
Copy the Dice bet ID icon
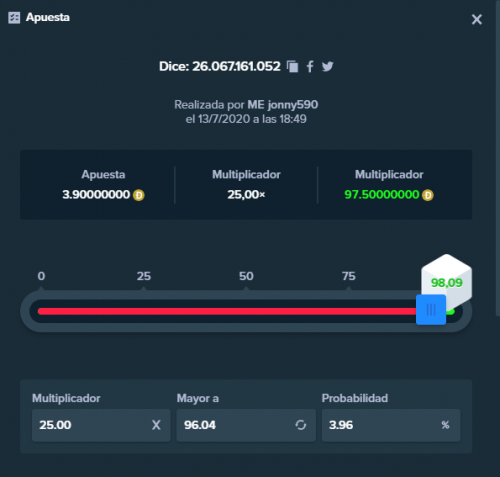(x=292, y=66)
